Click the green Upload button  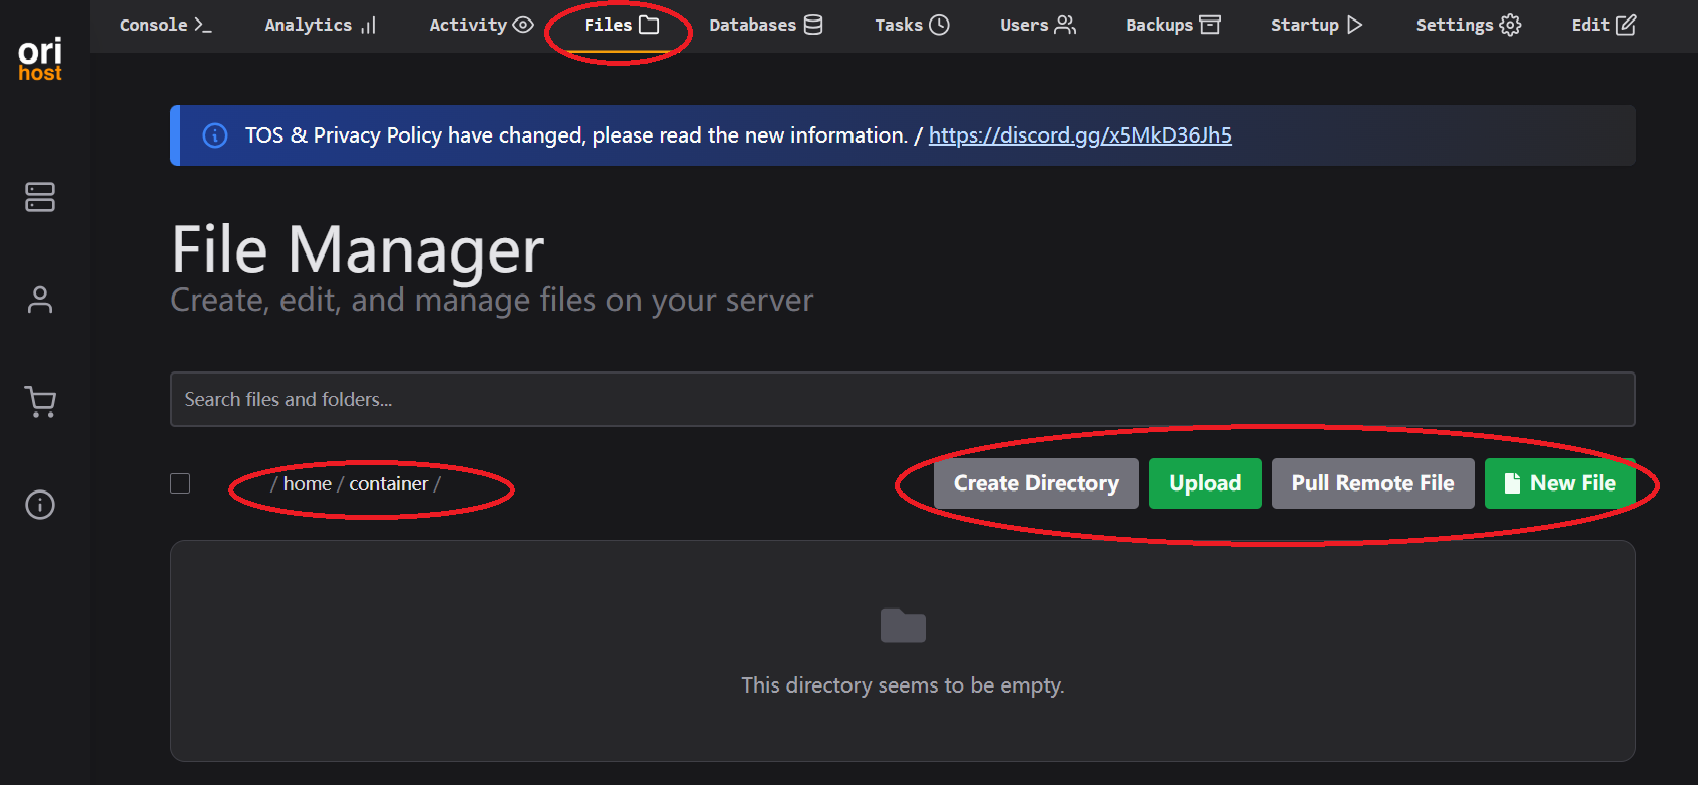(x=1205, y=483)
